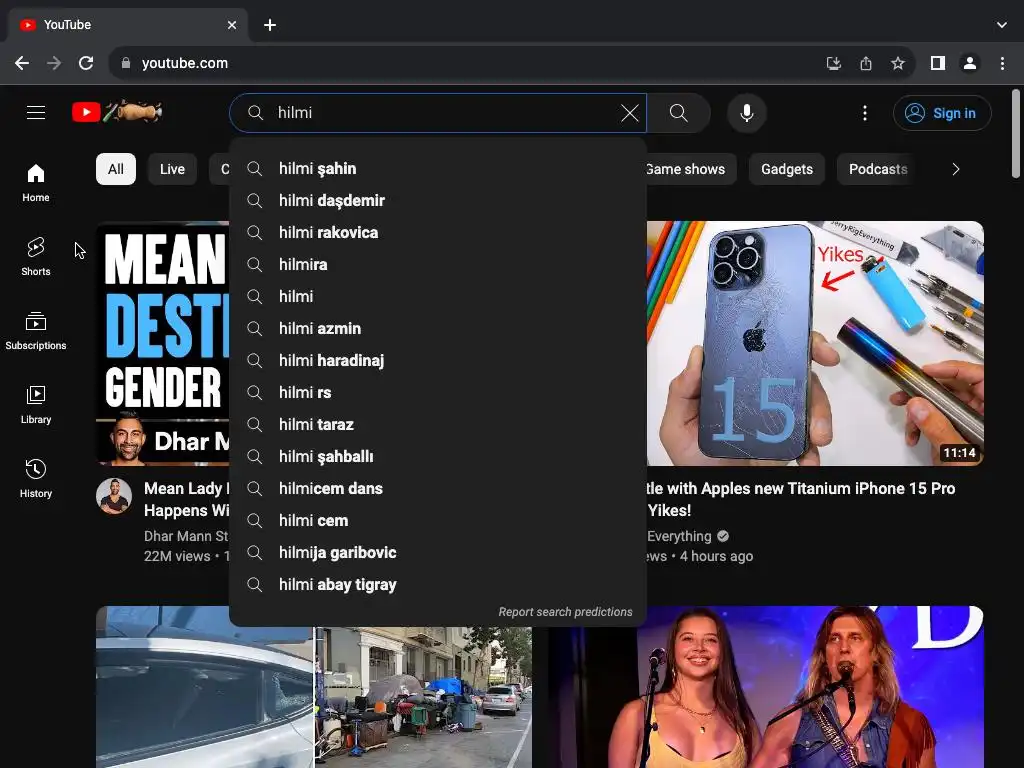This screenshot has height=768, width=1024.
Task: Open the Dhar Mann channel avatar
Action: (x=114, y=496)
